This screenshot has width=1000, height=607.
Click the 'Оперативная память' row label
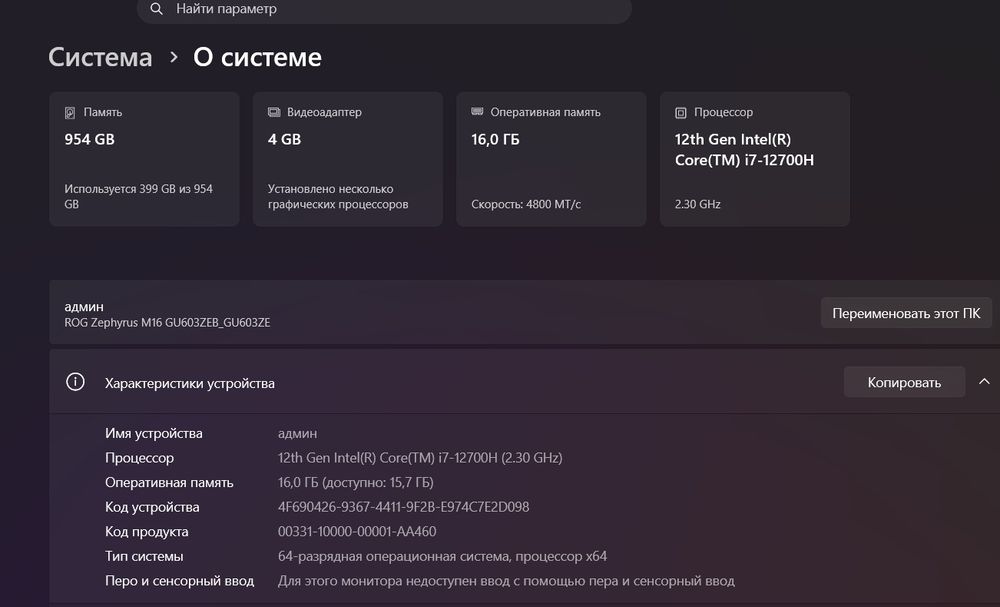[x=169, y=483]
